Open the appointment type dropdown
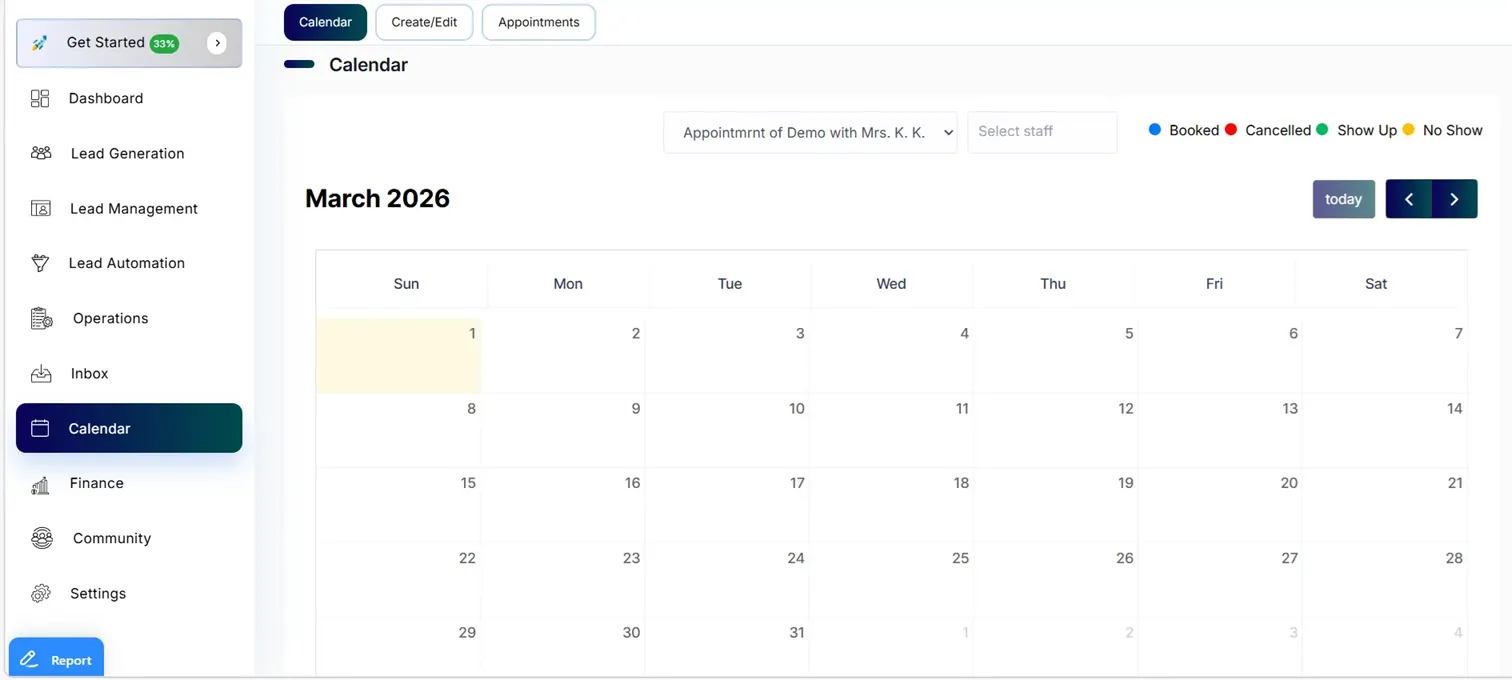1512x680 pixels. (x=810, y=132)
